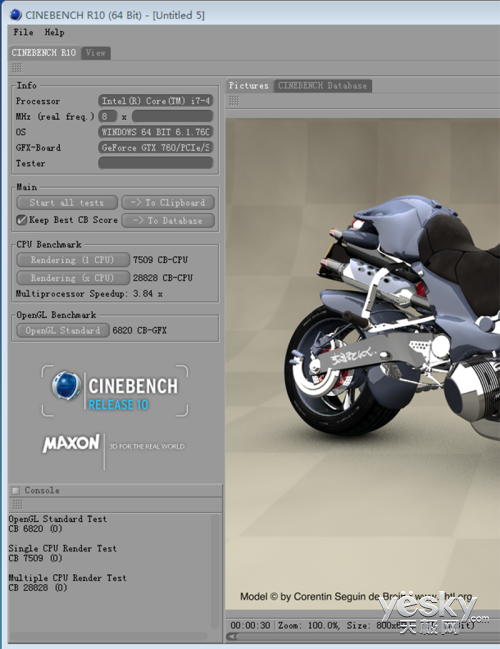Click the grip handle icon under Pictures tab

234,101
